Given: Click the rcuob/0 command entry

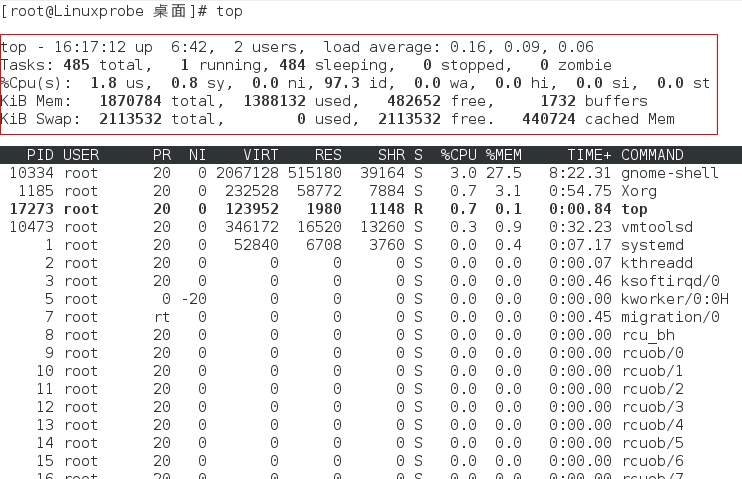Looking at the screenshot, I should pyautogui.click(x=652, y=353).
